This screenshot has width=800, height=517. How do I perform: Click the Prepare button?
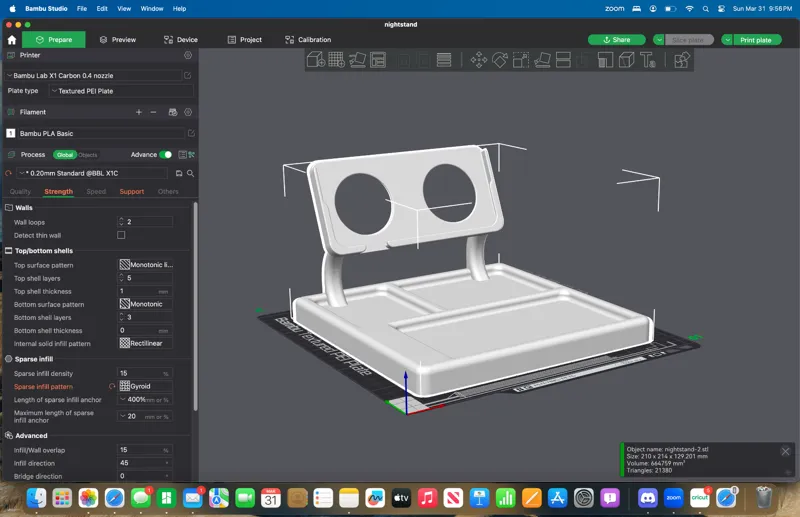click(x=54, y=40)
